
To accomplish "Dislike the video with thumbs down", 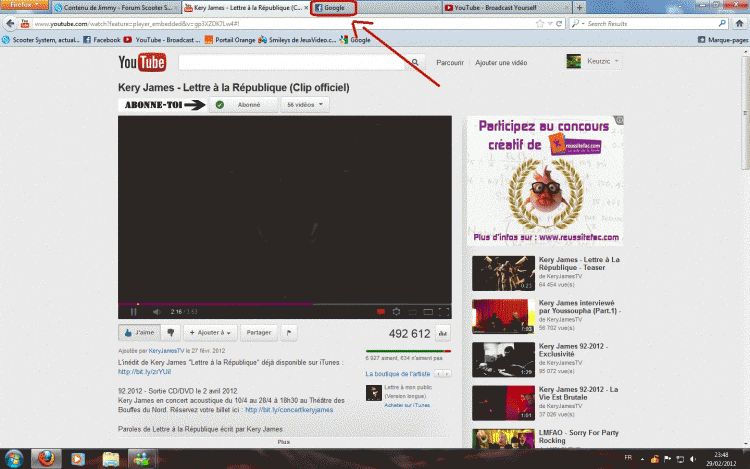I will click(x=171, y=332).
